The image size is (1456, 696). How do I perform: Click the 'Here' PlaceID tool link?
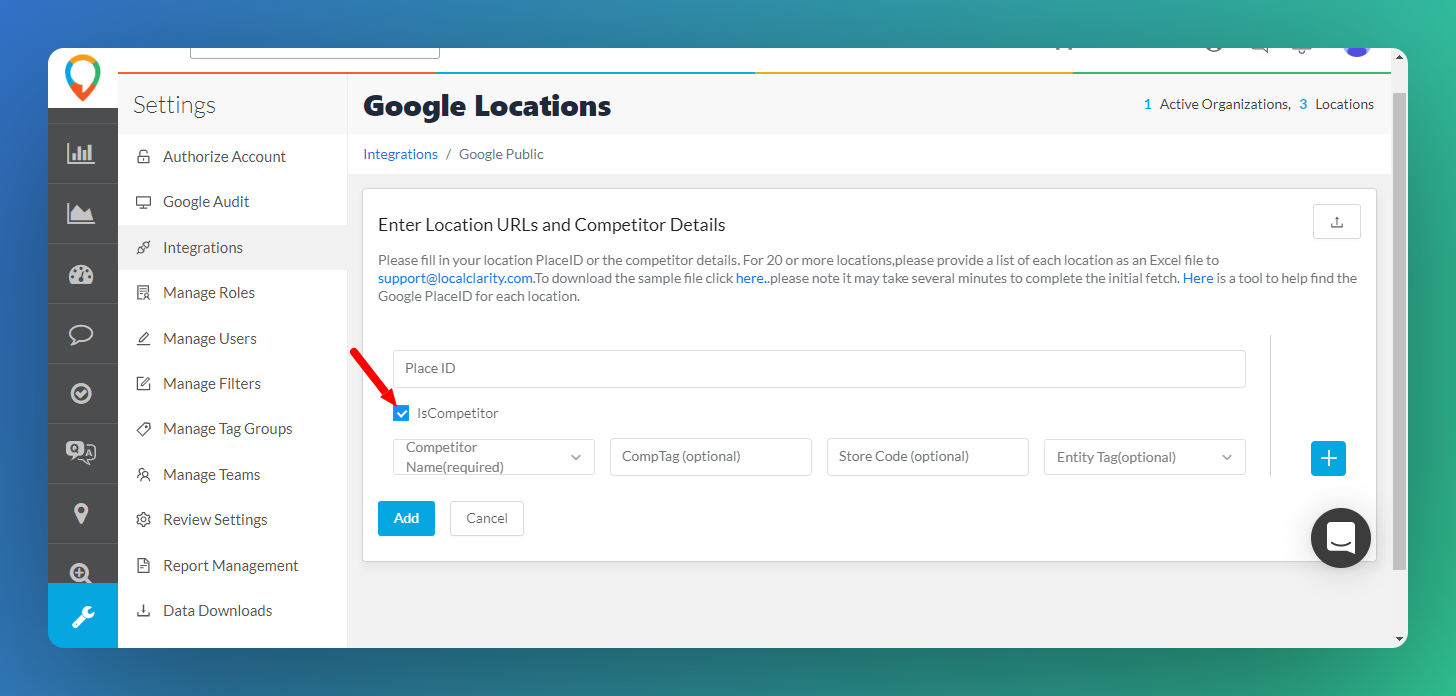tap(1198, 278)
